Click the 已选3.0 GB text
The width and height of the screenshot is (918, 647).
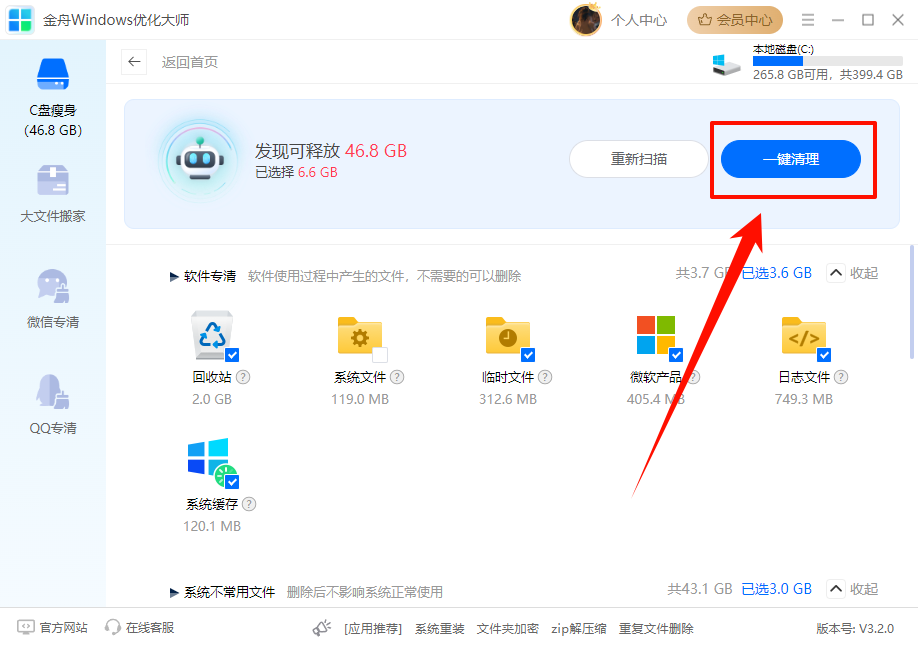pos(777,588)
